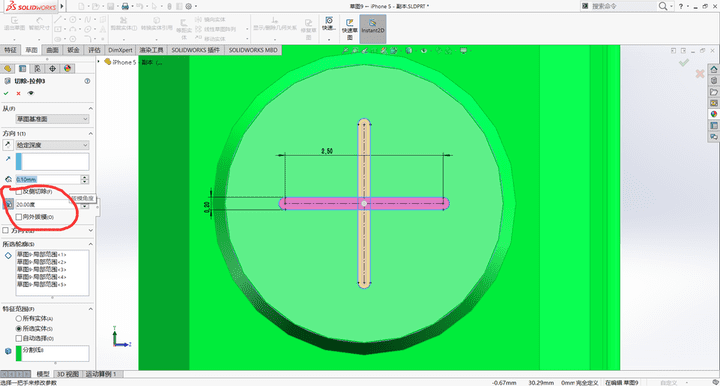The width and height of the screenshot is (720, 386).
Task: Open the DisplayManager color ball tab
Action: pos(68,68)
